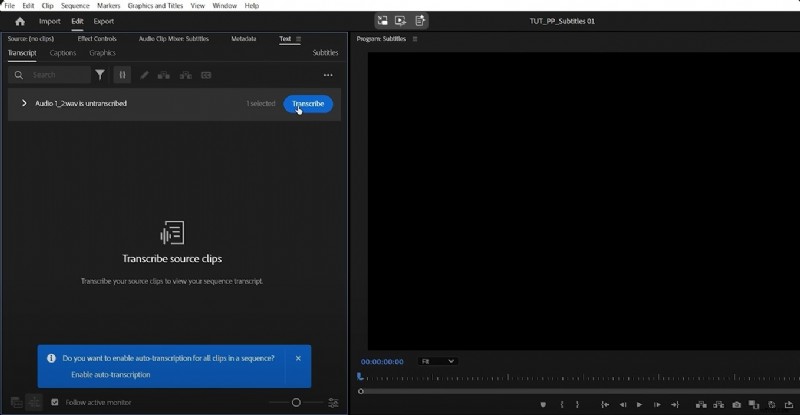Viewport: 800px width, 415px height.
Task: Open the Metadata panel tab
Action: 243,39
